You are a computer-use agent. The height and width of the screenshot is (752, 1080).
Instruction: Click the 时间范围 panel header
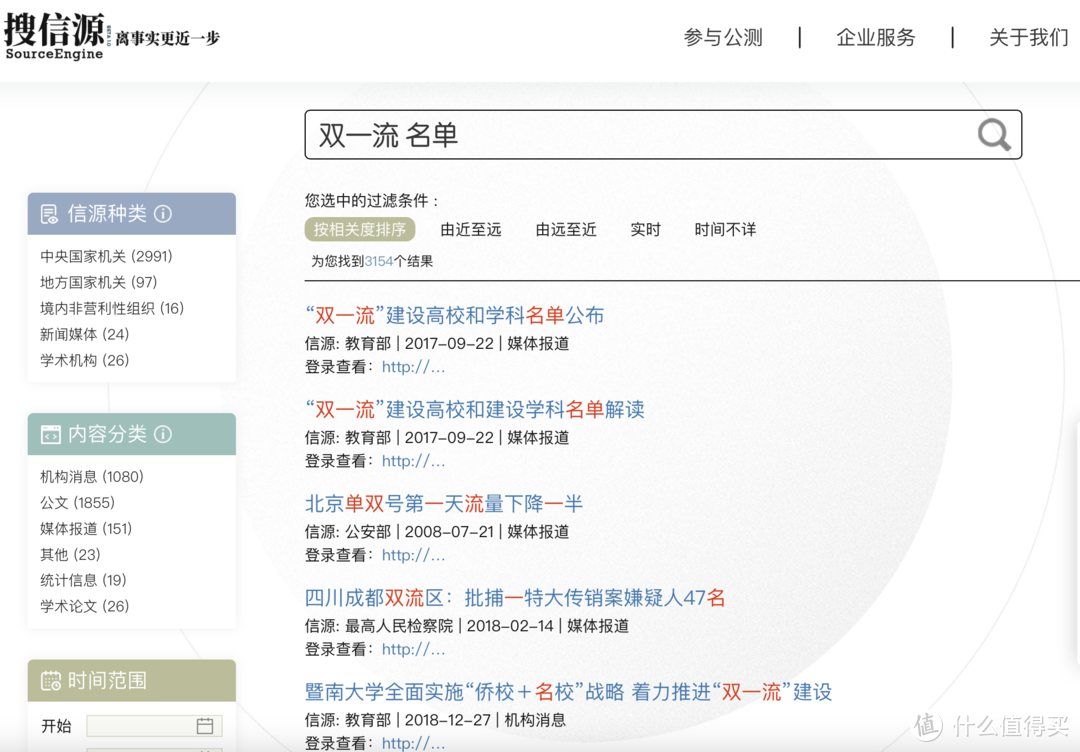[132, 681]
